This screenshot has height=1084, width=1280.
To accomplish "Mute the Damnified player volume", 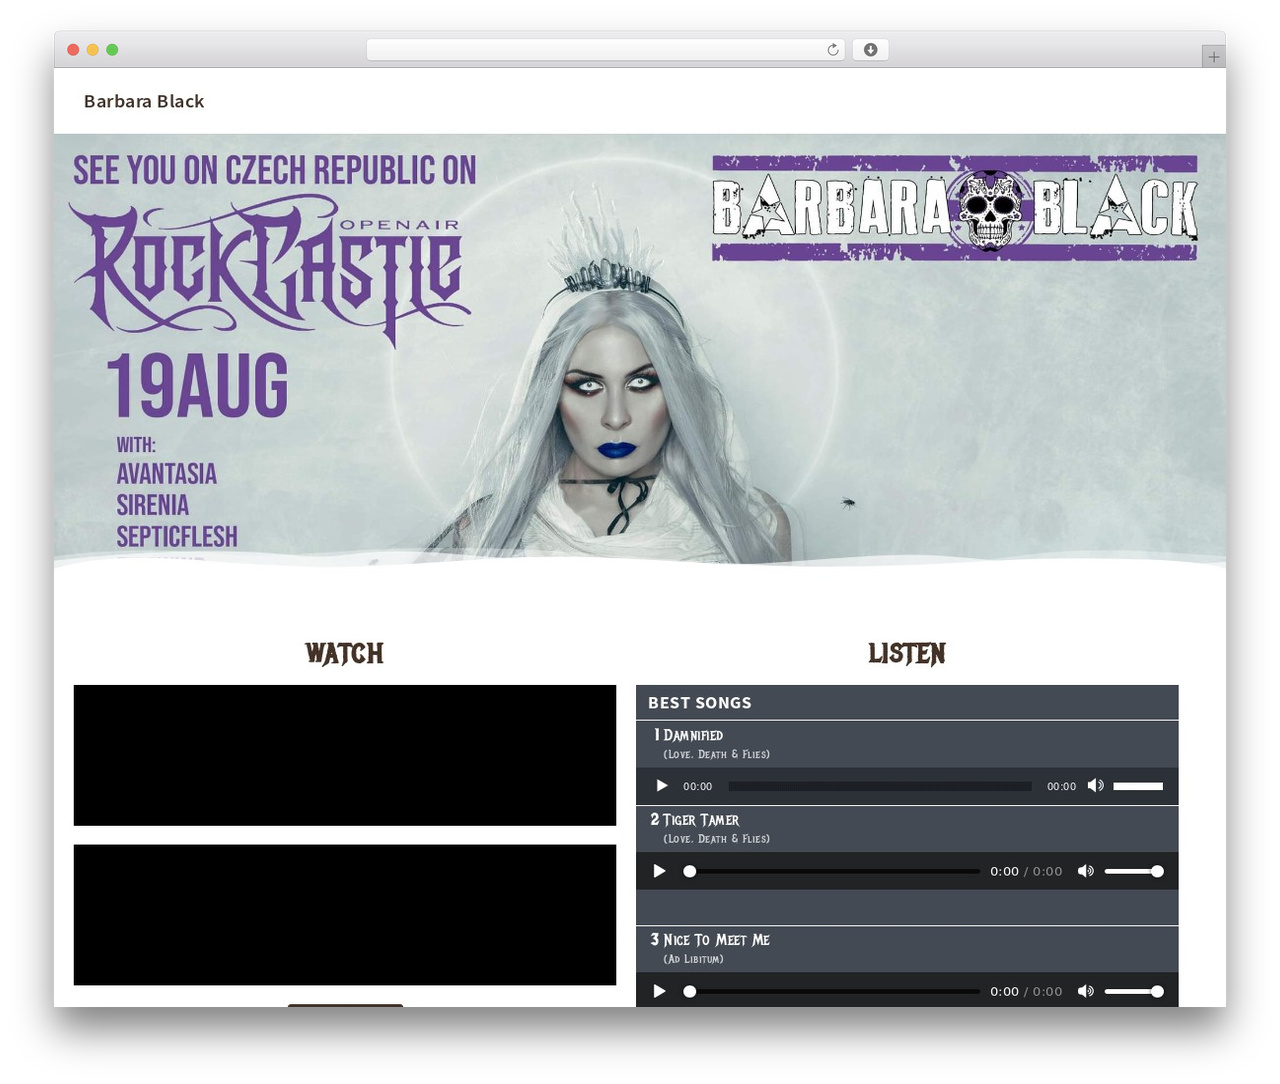I will coord(1096,786).
